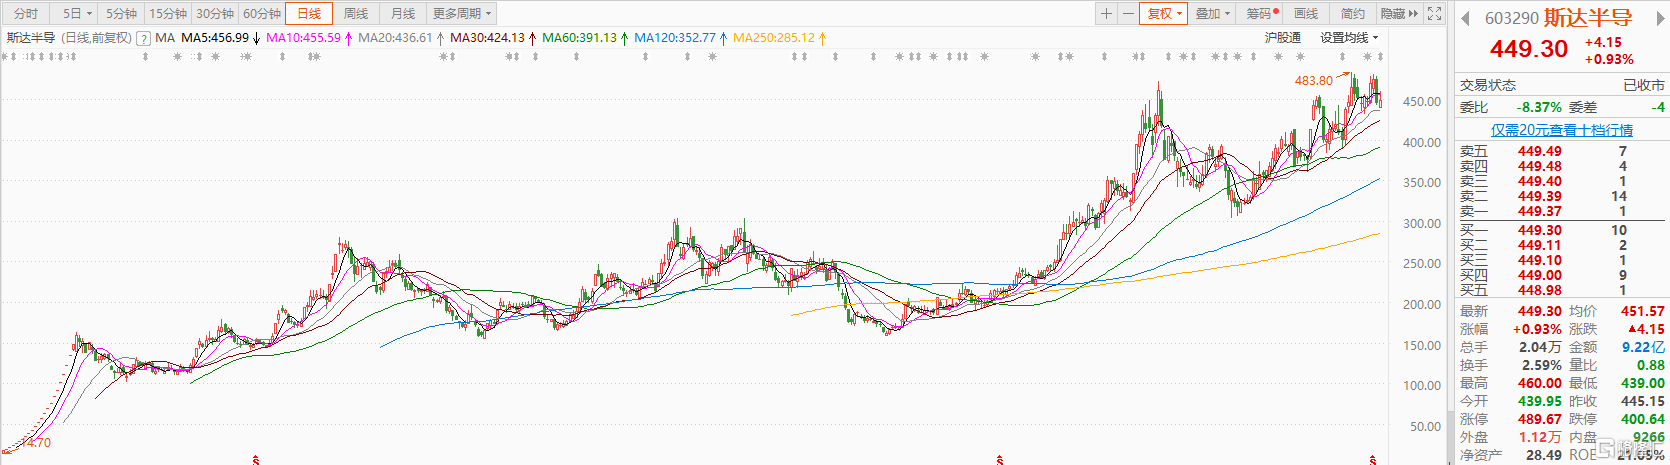
Task: Select the 买五 448.98 order row
Action: pyautogui.click(x=1561, y=290)
